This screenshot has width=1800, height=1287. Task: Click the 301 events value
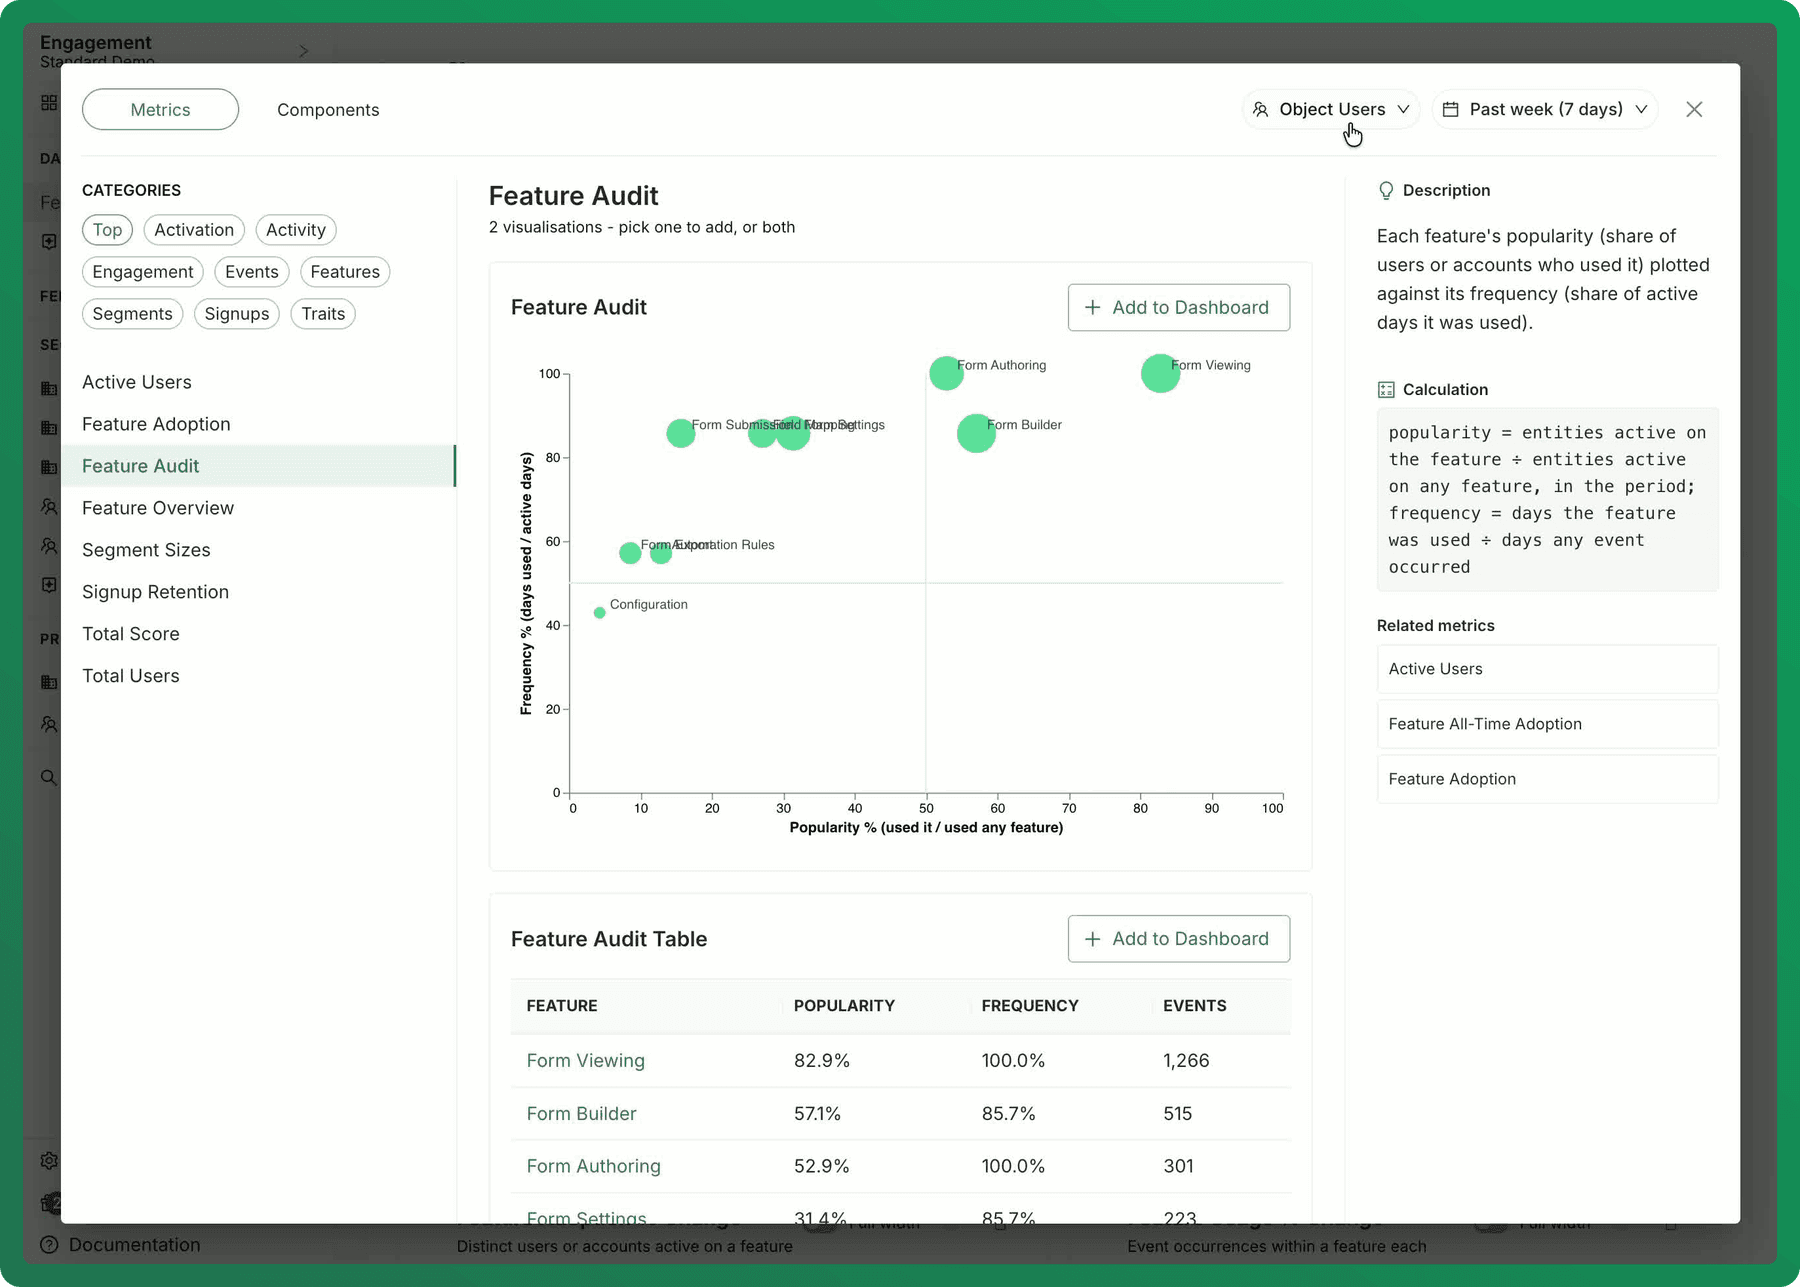pyautogui.click(x=1178, y=1166)
